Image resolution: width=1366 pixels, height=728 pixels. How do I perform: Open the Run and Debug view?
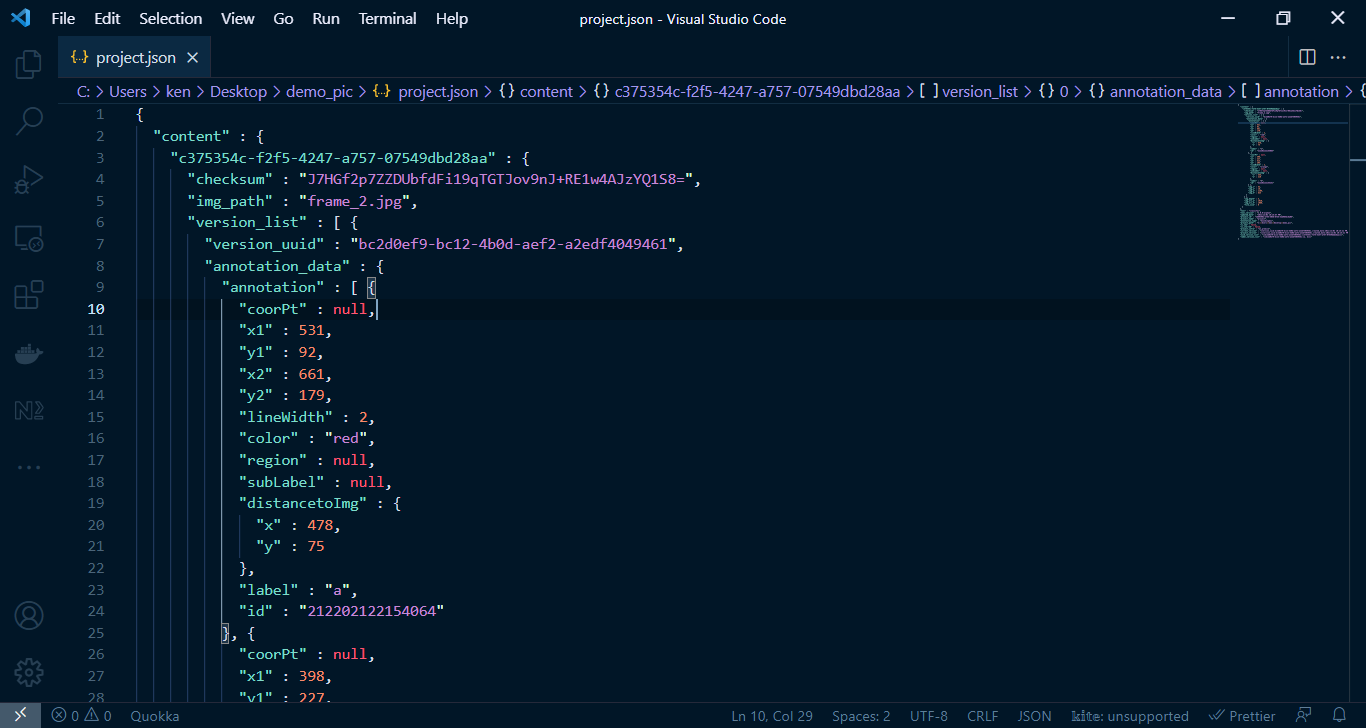(28, 180)
